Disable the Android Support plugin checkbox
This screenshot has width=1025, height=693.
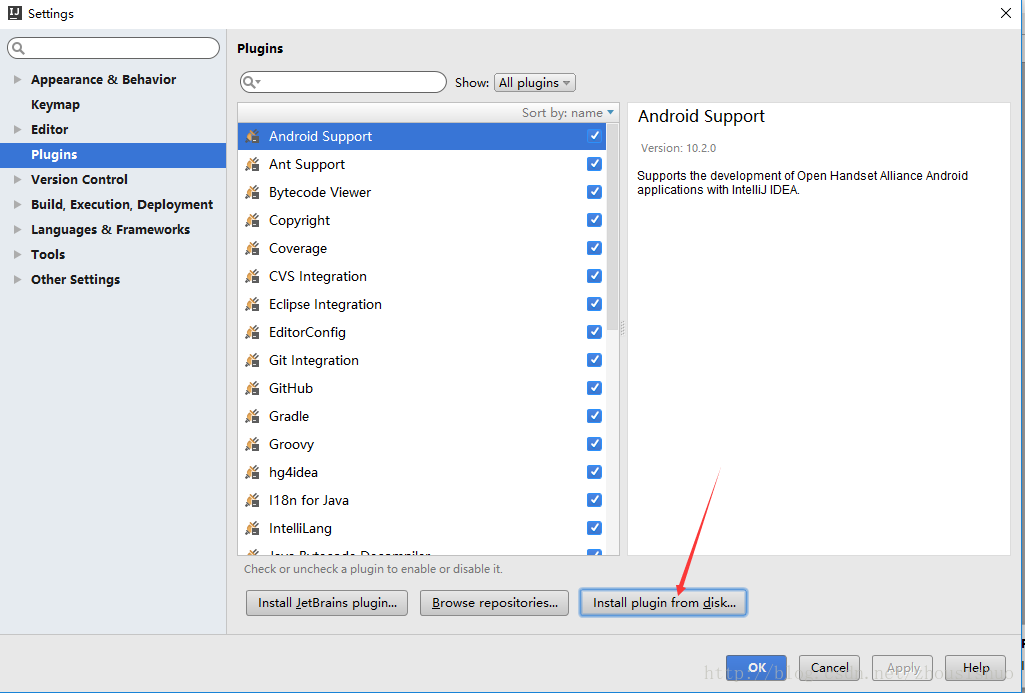coord(594,135)
